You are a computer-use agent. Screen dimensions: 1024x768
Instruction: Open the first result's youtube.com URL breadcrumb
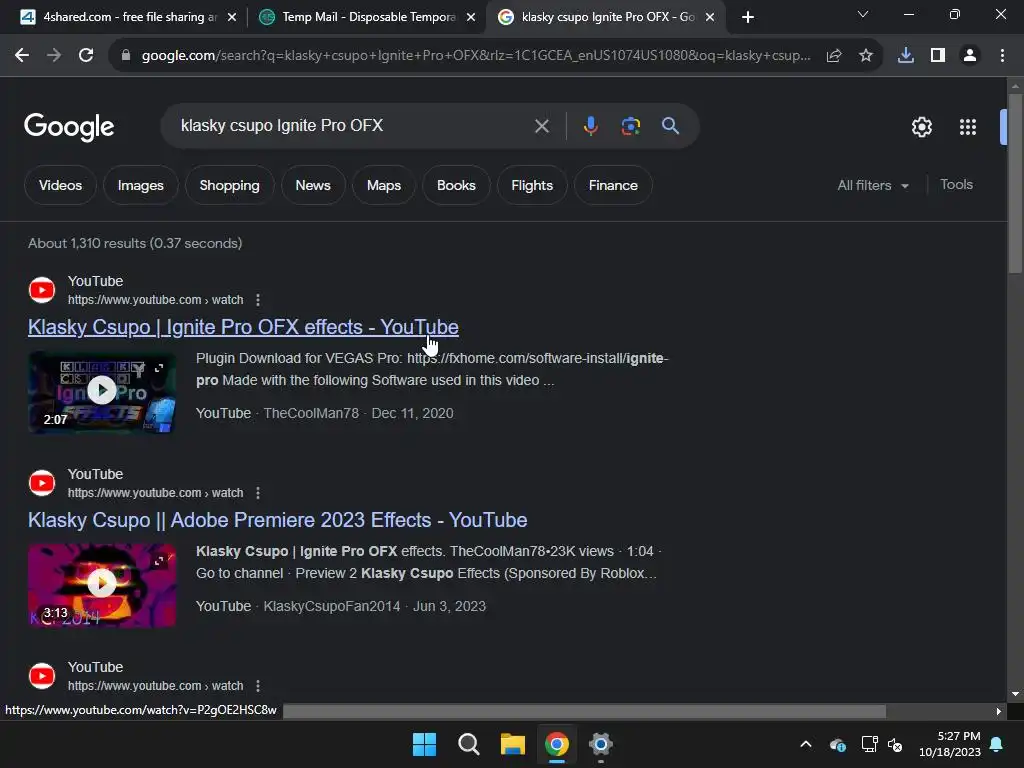coord(155,300)
